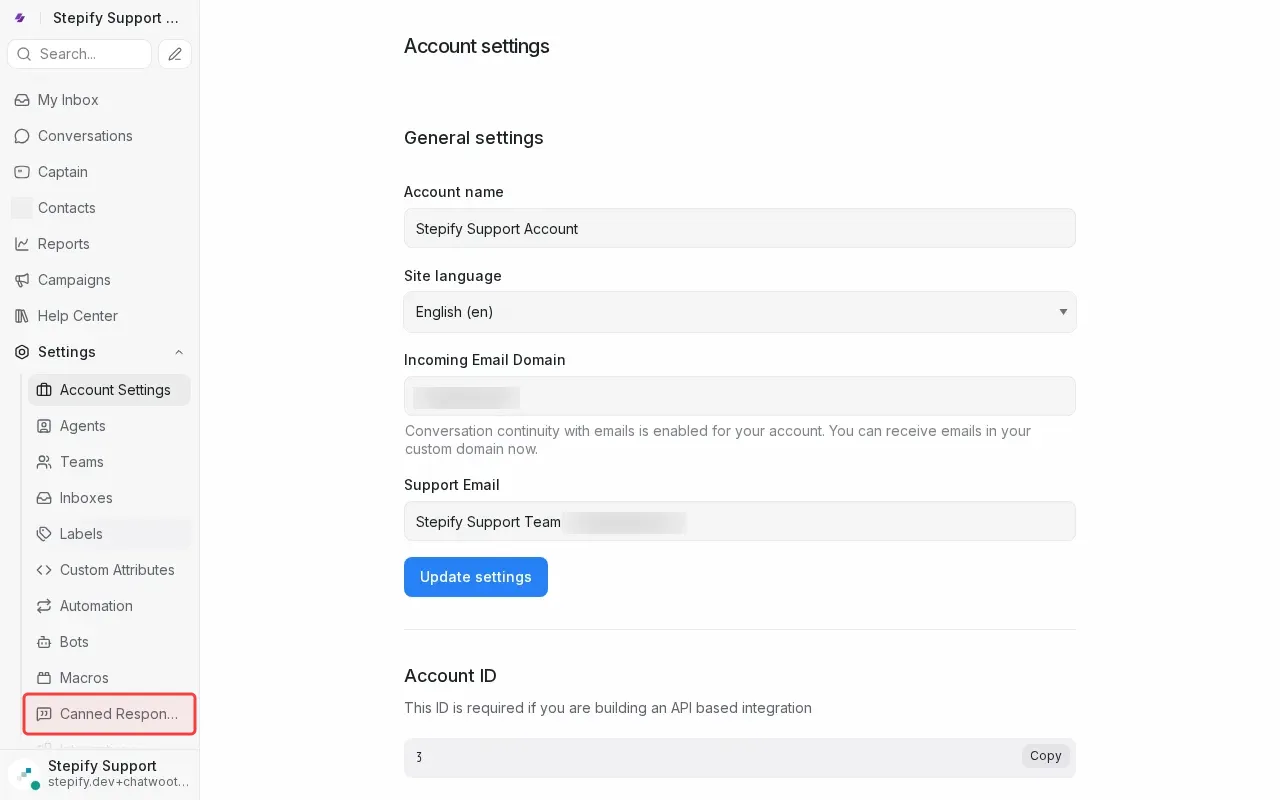Open the Settings gear in sidebar
Viewport: 1280px width, 800px height.
[x=21, y=352]
